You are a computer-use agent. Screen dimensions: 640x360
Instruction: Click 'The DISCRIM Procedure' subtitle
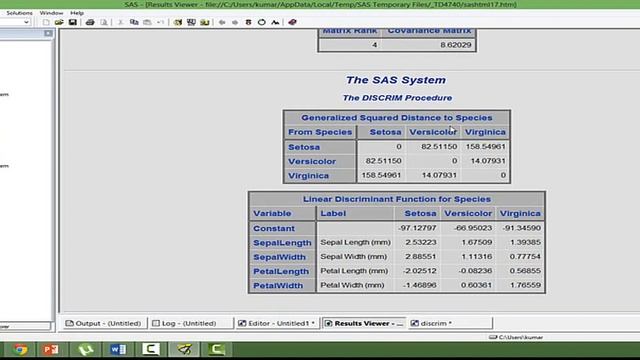click(x=397, y=98)
